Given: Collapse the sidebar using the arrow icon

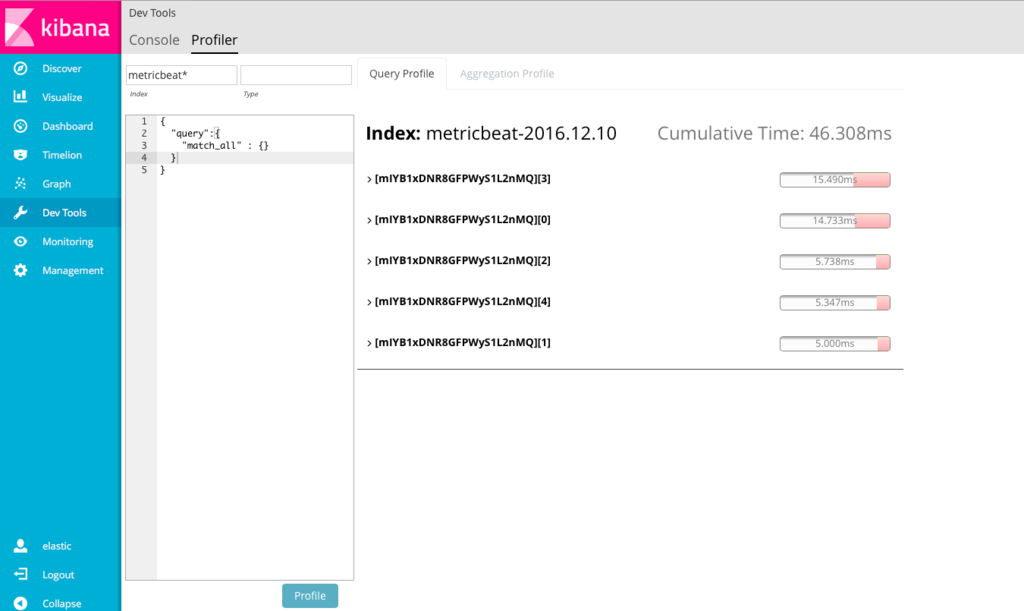Looking at the screenshot, I should [x=20, y=603].
